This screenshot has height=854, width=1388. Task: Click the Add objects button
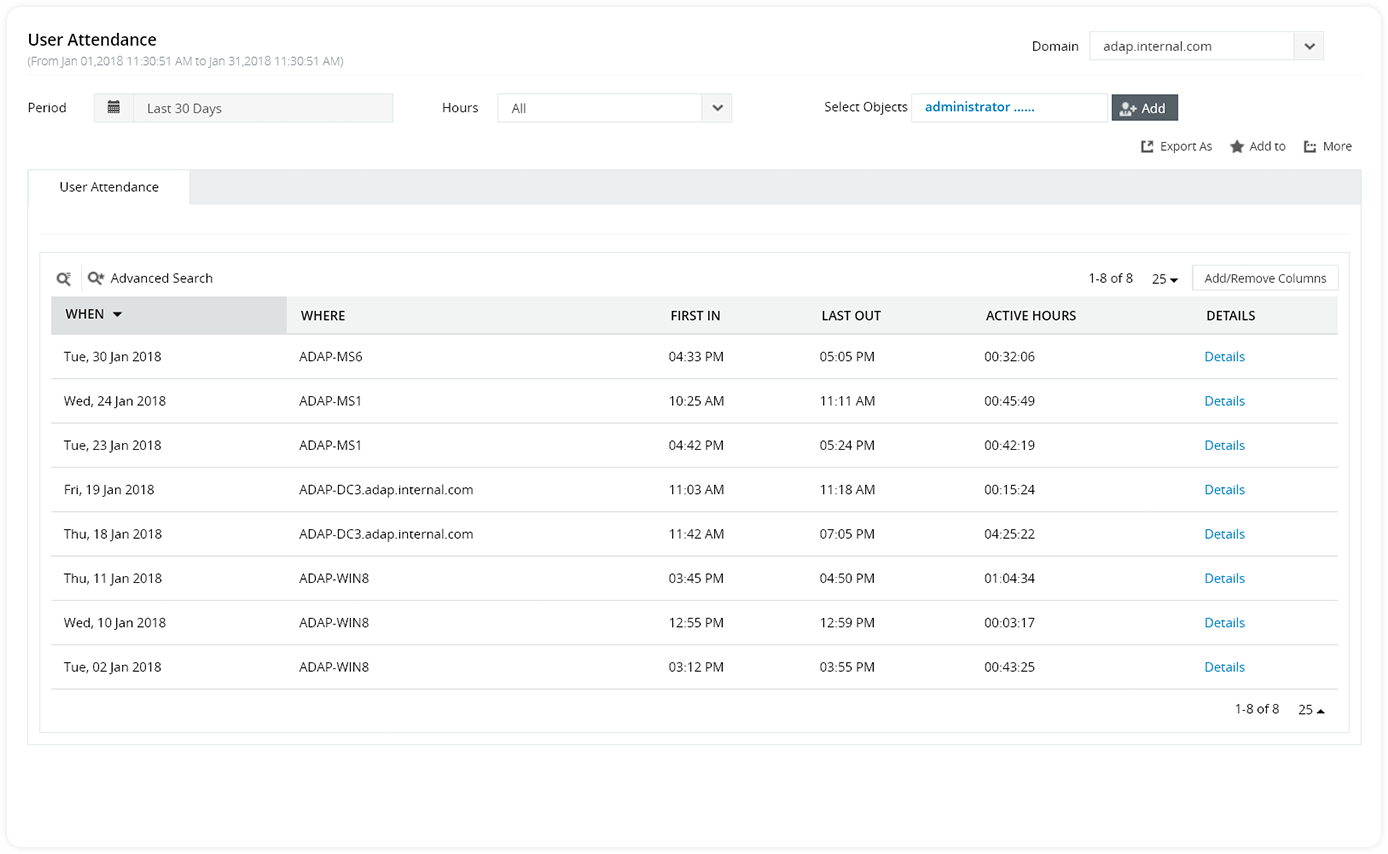1144,108
